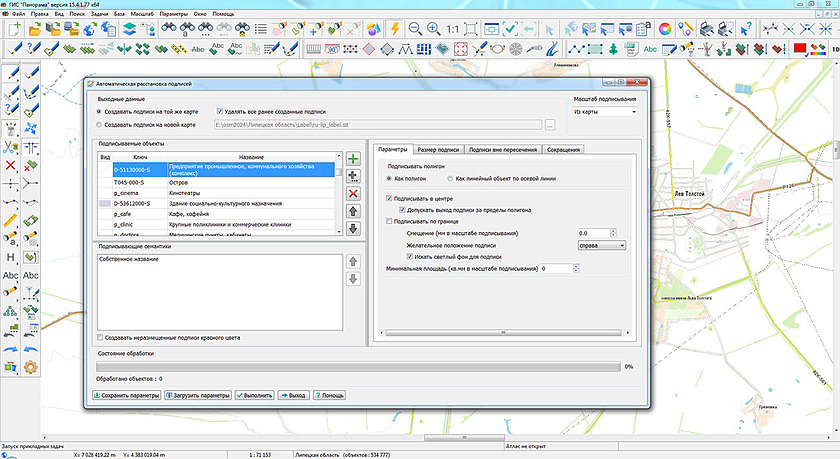The image size is (840, 459).
Task: Click the red color swatch in toolbar
Action: click(801, 48)
